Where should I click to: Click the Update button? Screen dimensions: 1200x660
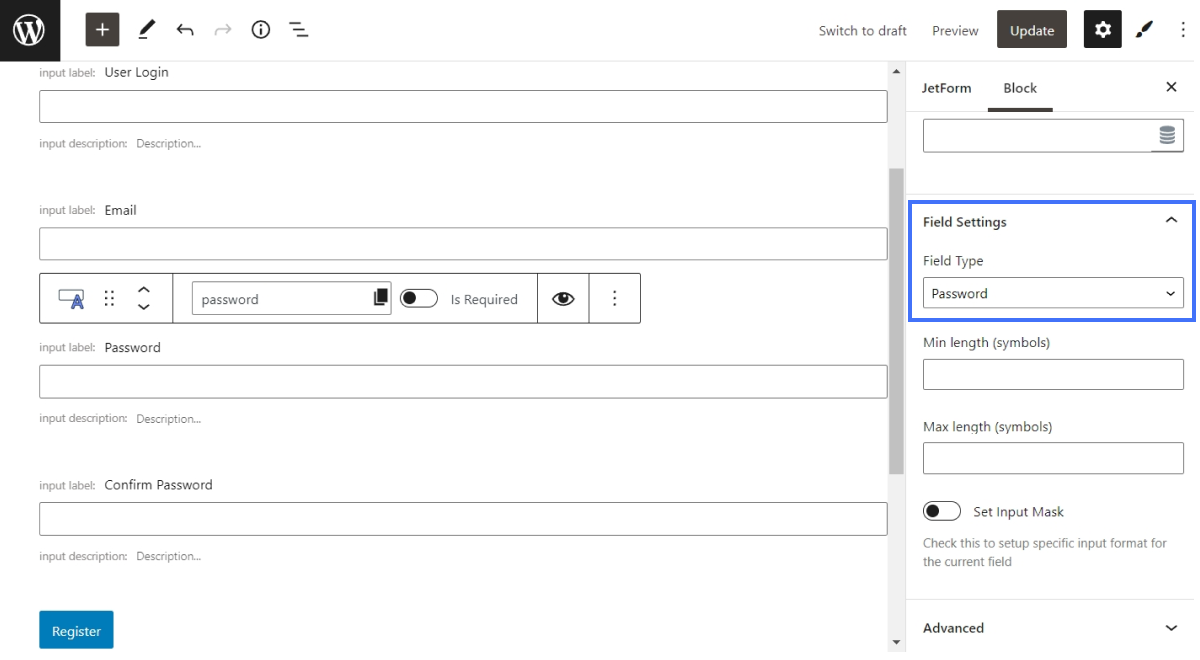1031,29
